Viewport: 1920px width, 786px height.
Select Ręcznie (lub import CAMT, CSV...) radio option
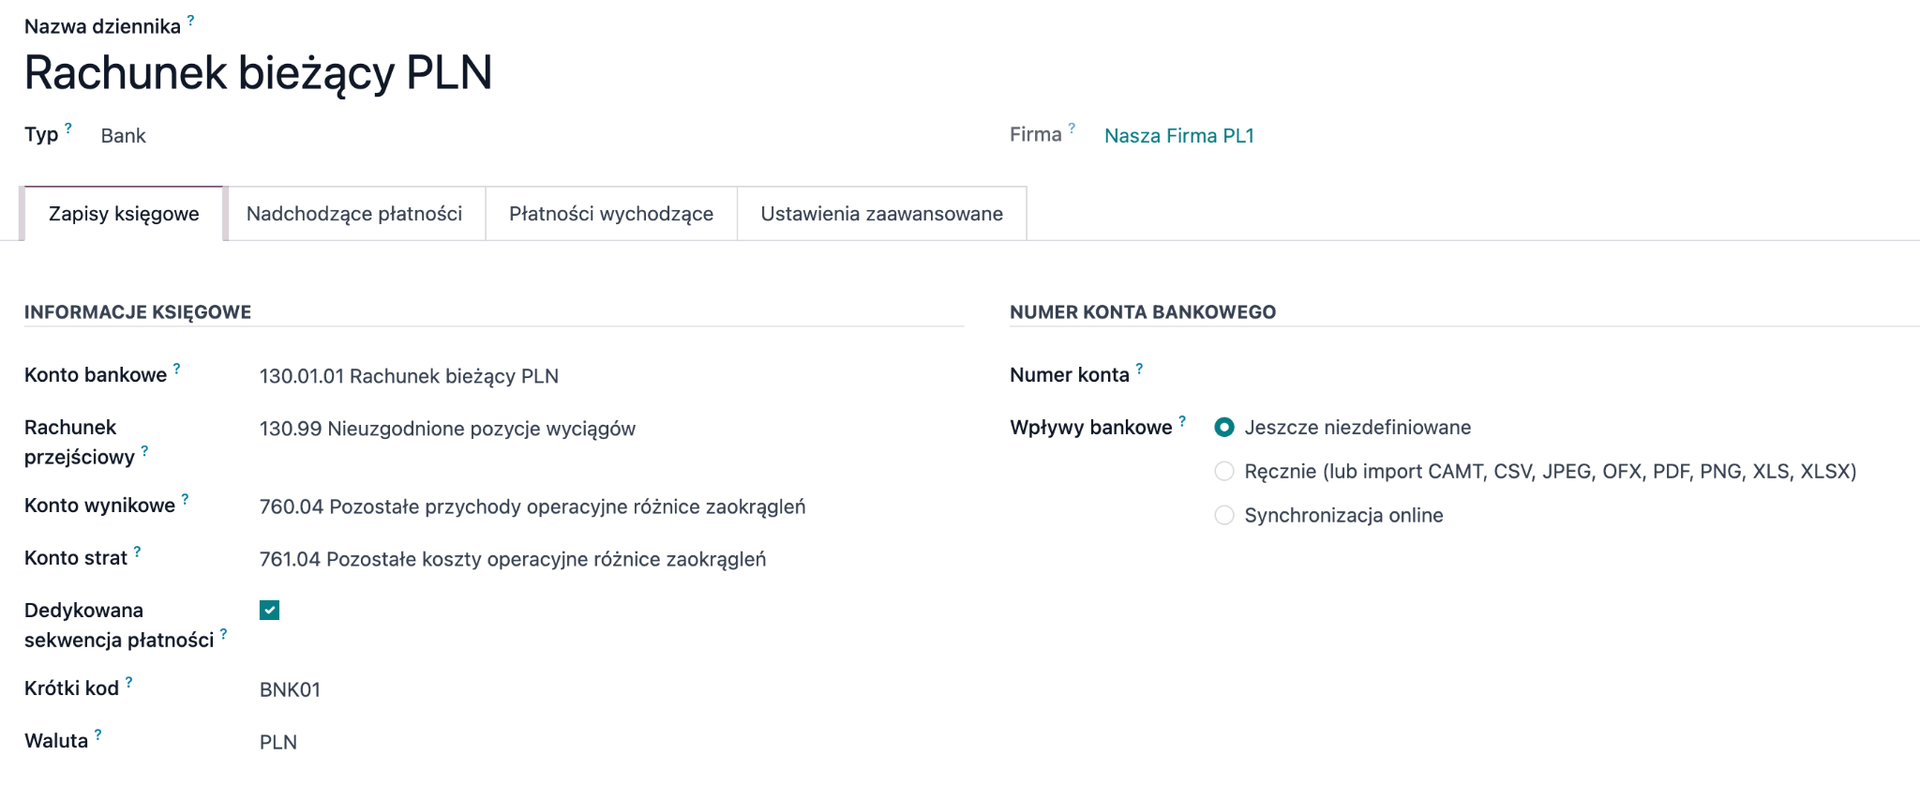tap(1224, 471)
